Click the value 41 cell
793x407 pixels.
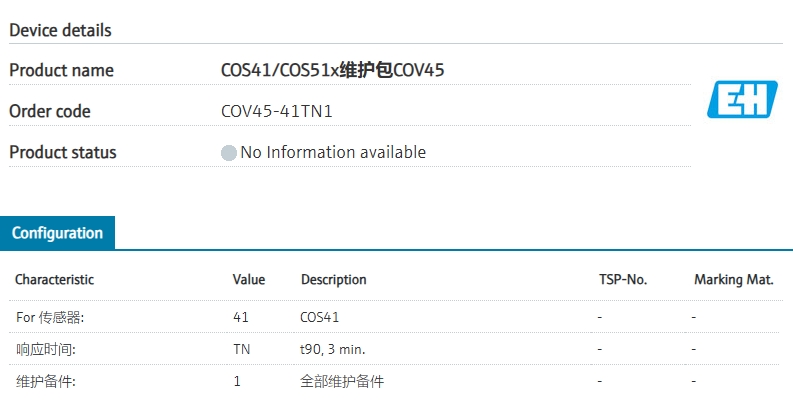click(x=241, y=317)
